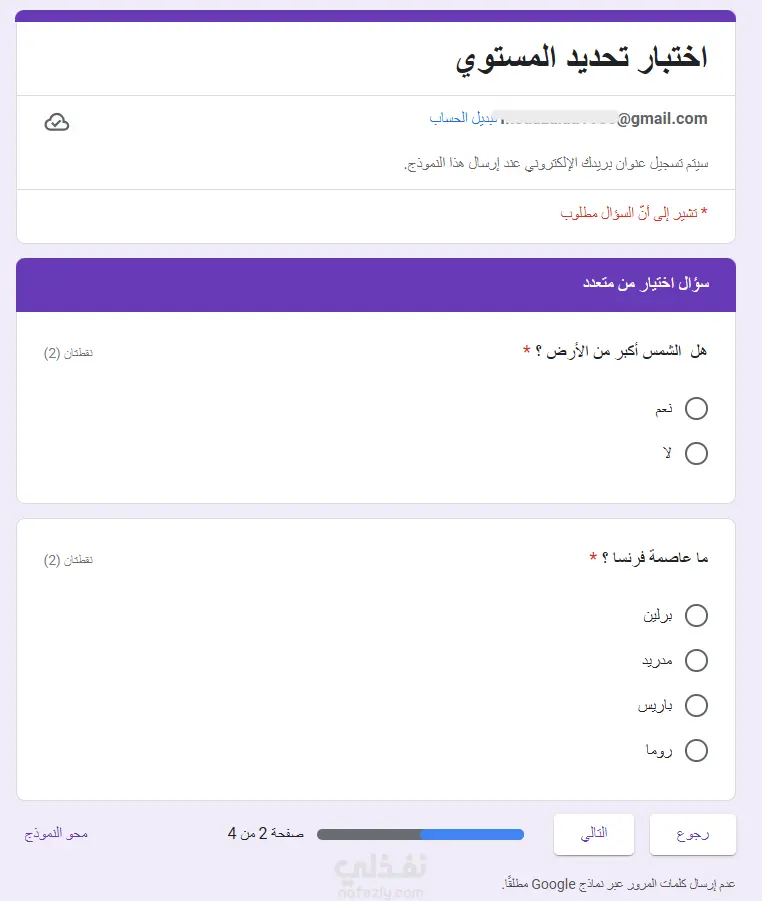Select the نعم radio option
762x901 pixels.
pos(696,408)
